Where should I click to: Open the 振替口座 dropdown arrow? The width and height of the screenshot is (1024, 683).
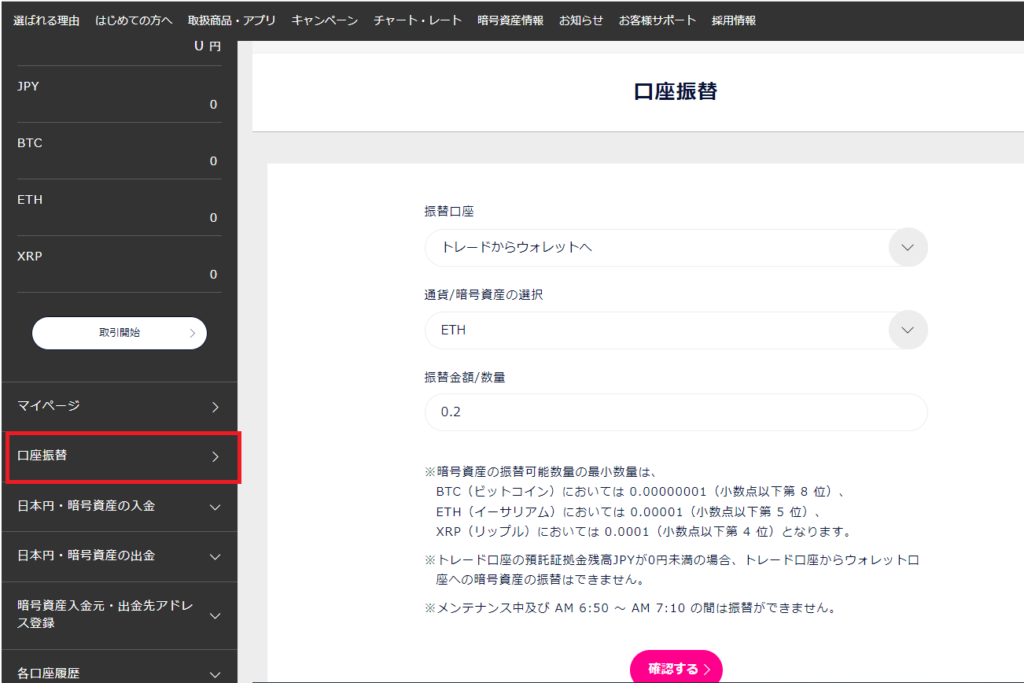[907, 248]
